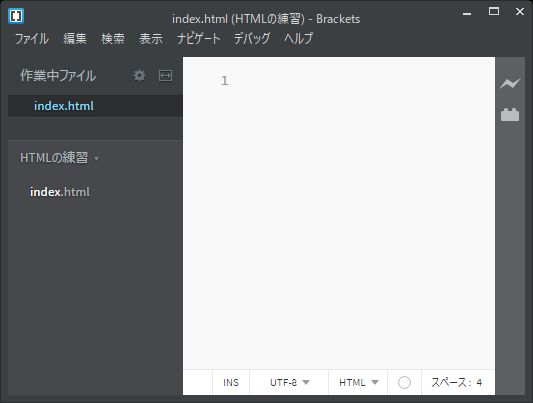Open the HTML language mode dropdown

(358, 383)
